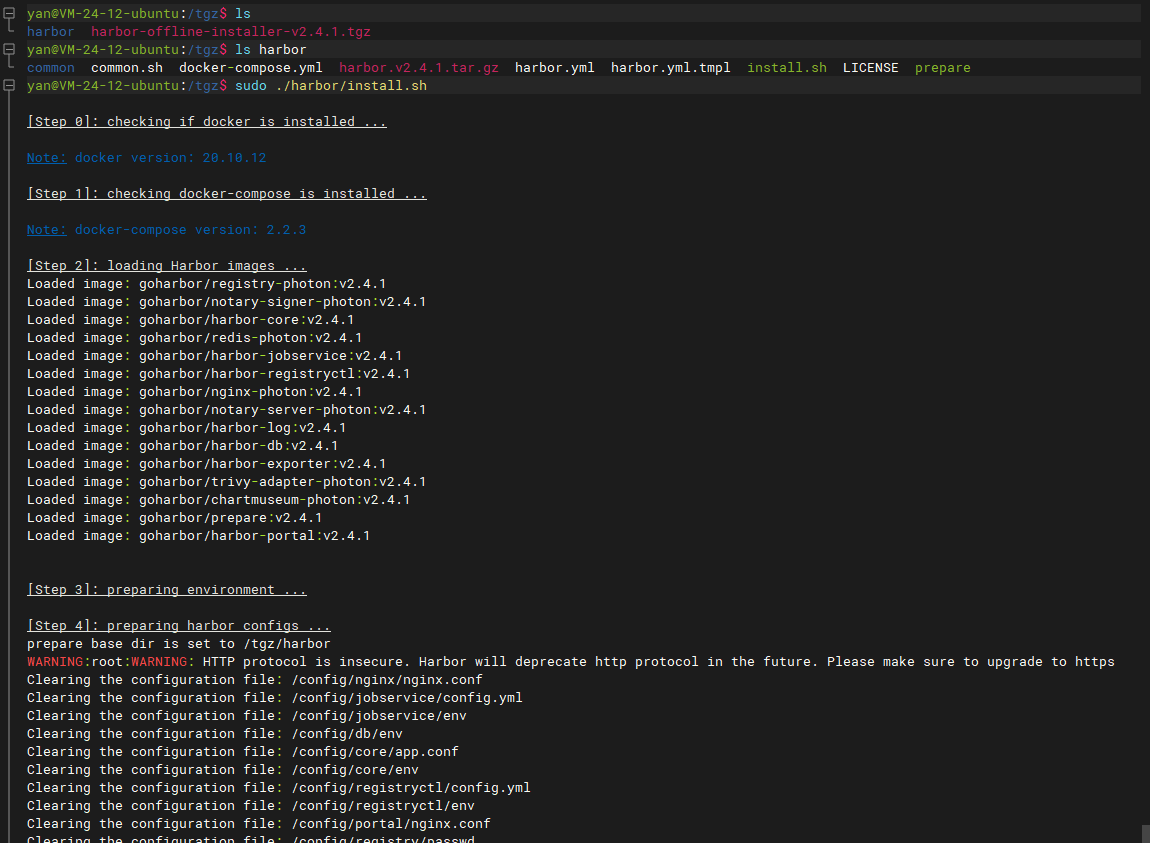Select the harbor.yml.tmpl template file name

click(670, 67)
